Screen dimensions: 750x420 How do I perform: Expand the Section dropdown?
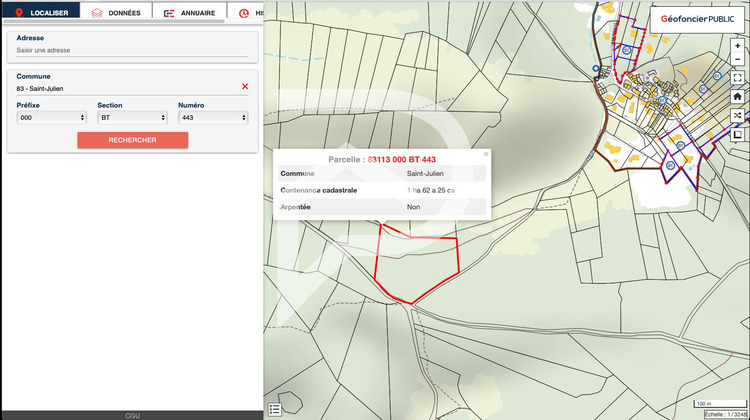pyautogui.click(x=132, y=117)
